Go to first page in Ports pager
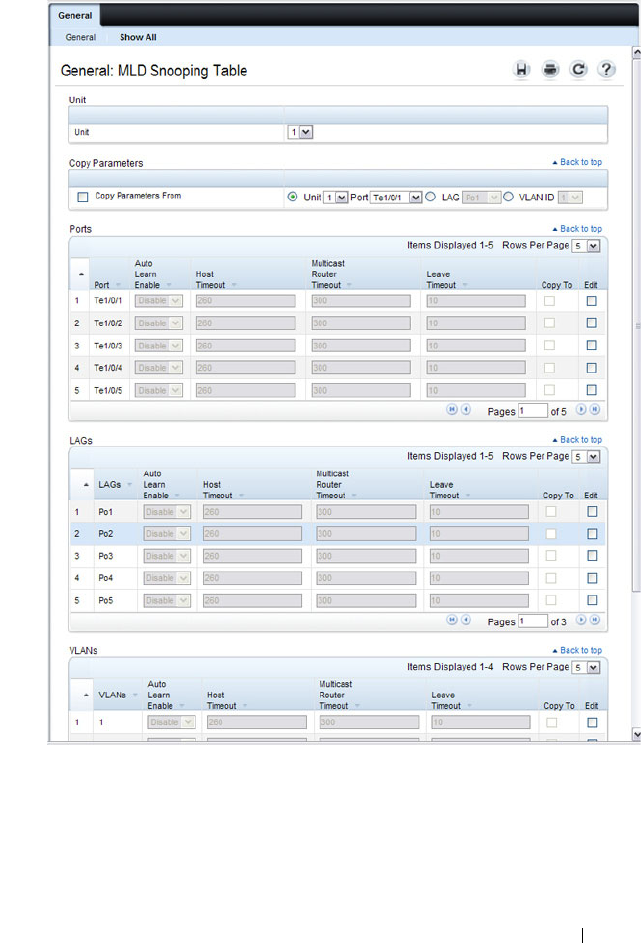This screenshot has width=641, height=943. (452, 410)
